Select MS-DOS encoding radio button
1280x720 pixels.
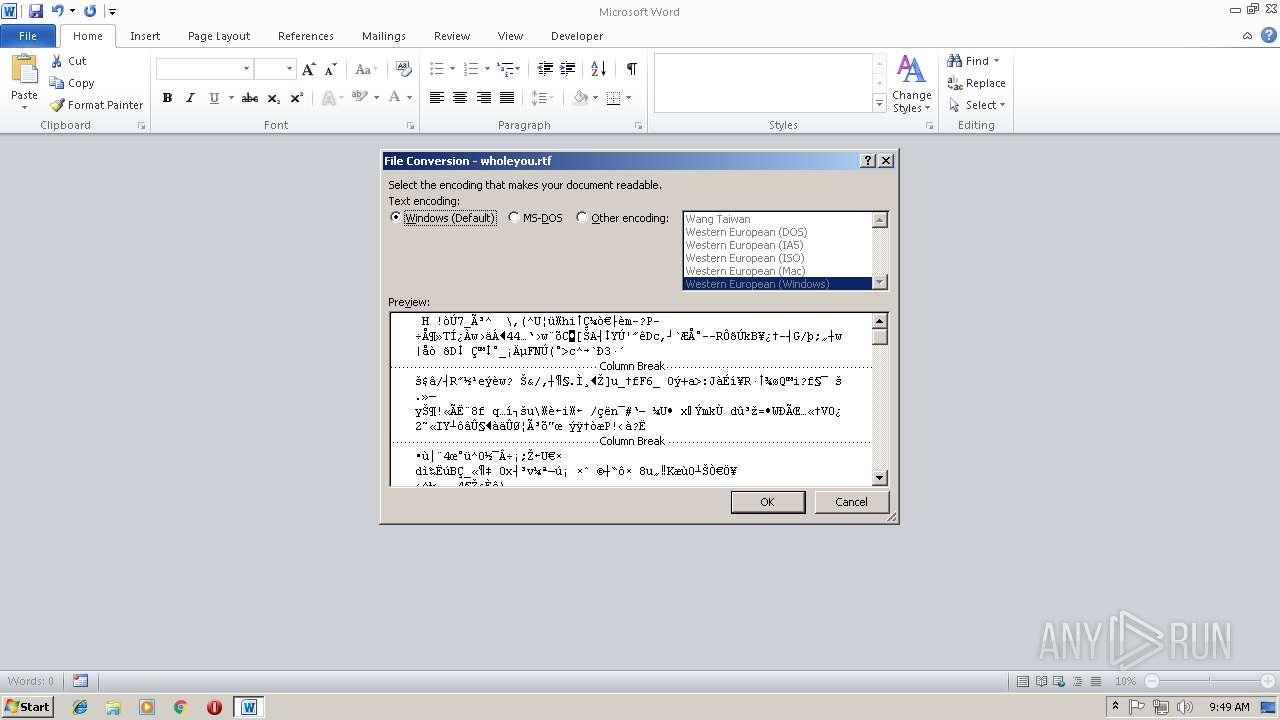point(514,218)
